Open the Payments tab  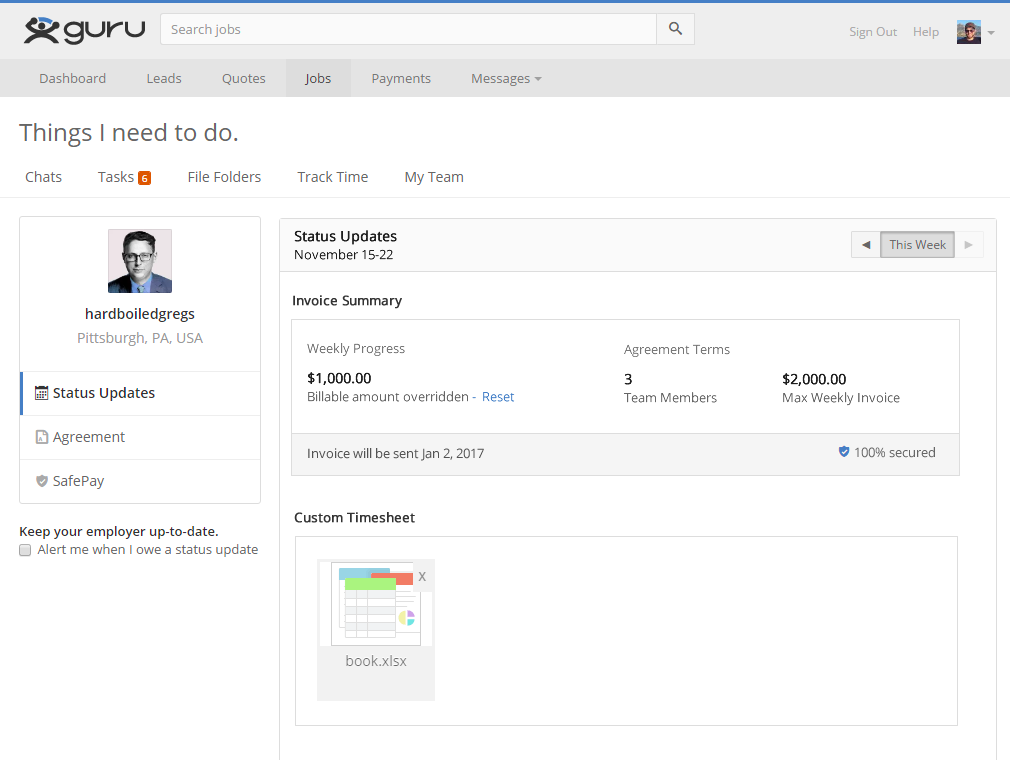coord(401,79)
